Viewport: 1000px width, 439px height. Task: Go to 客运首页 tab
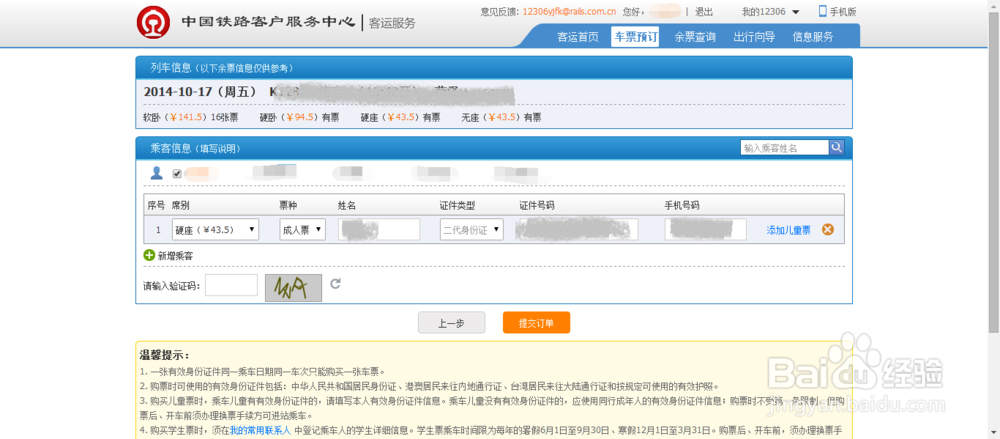tap(578, 37)
